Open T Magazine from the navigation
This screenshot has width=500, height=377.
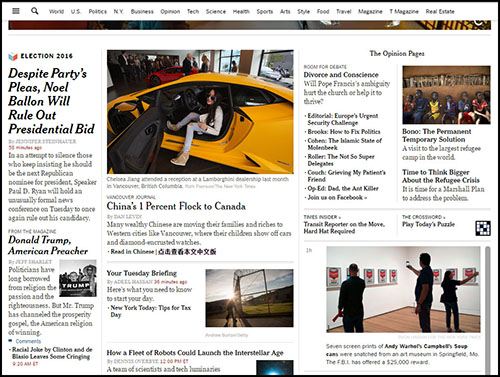[404, 11]
